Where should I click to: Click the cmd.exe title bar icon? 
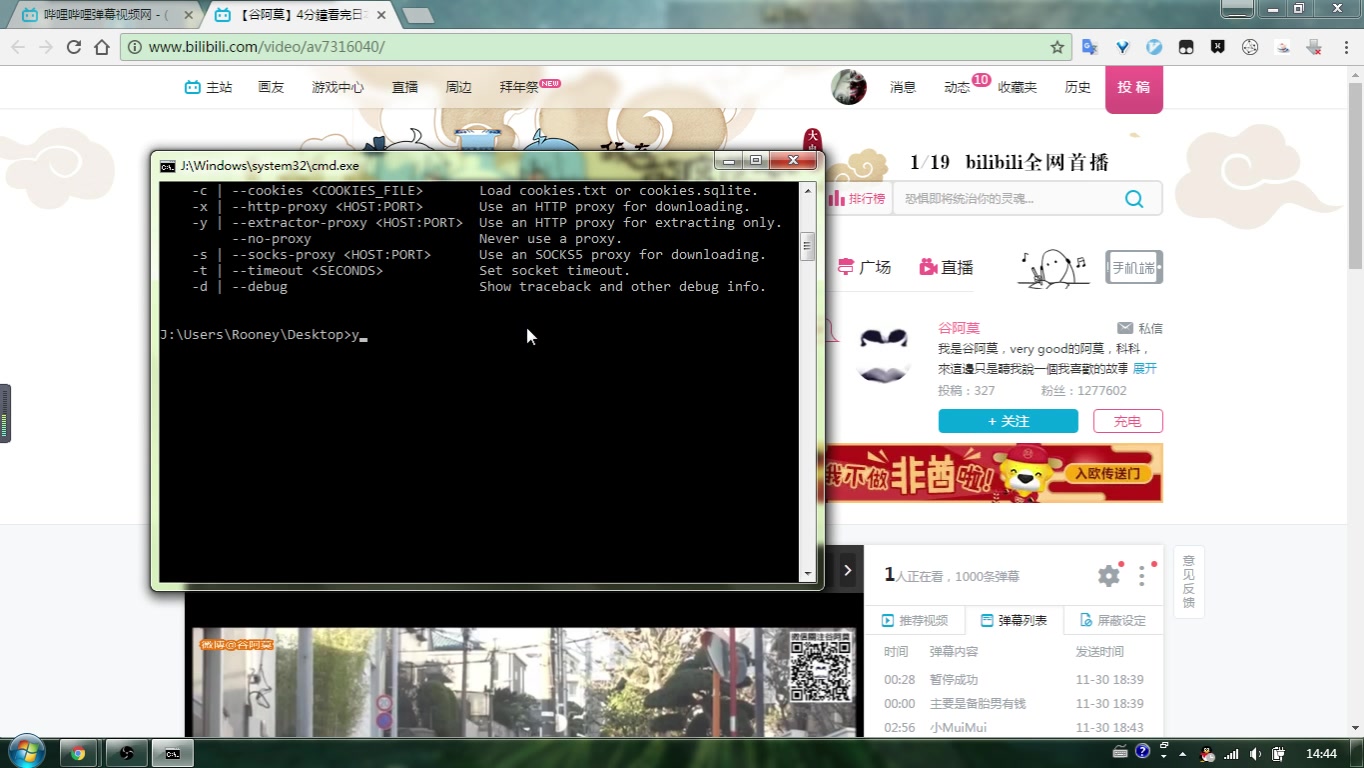click(x=168, y=166)
